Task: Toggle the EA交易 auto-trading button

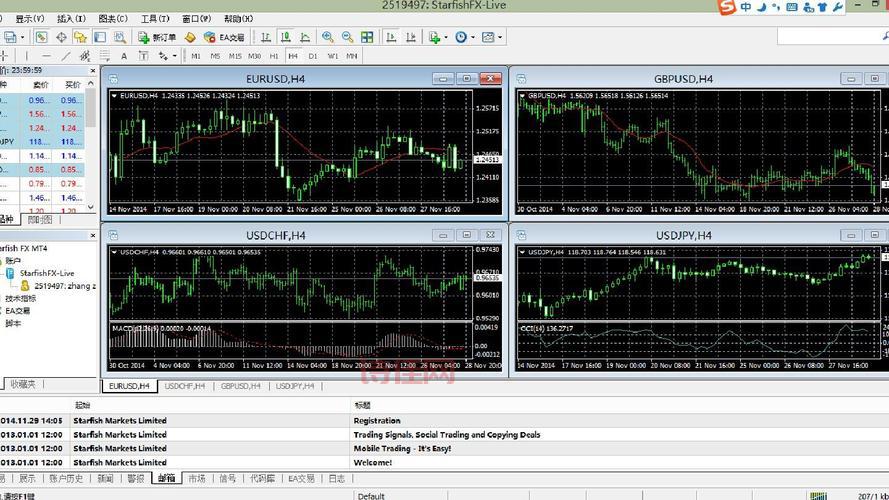Action: [x=225, y=37]
